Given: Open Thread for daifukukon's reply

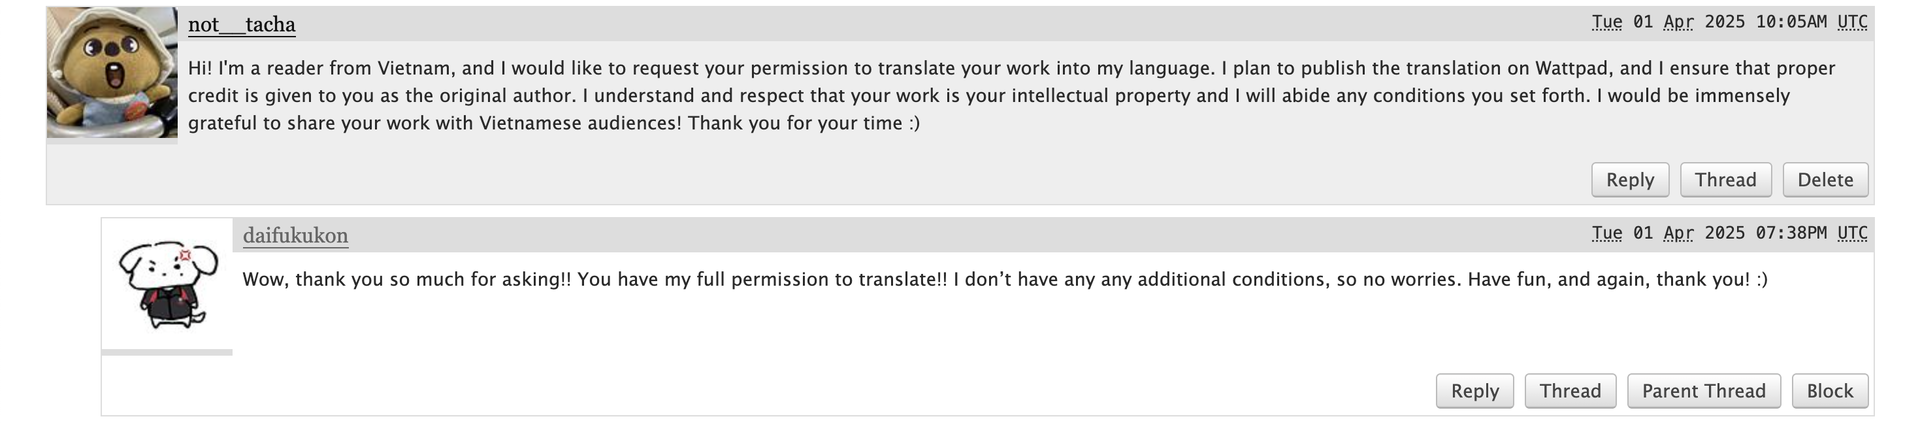Looking at the screenshot, I should coord(1569,391).
